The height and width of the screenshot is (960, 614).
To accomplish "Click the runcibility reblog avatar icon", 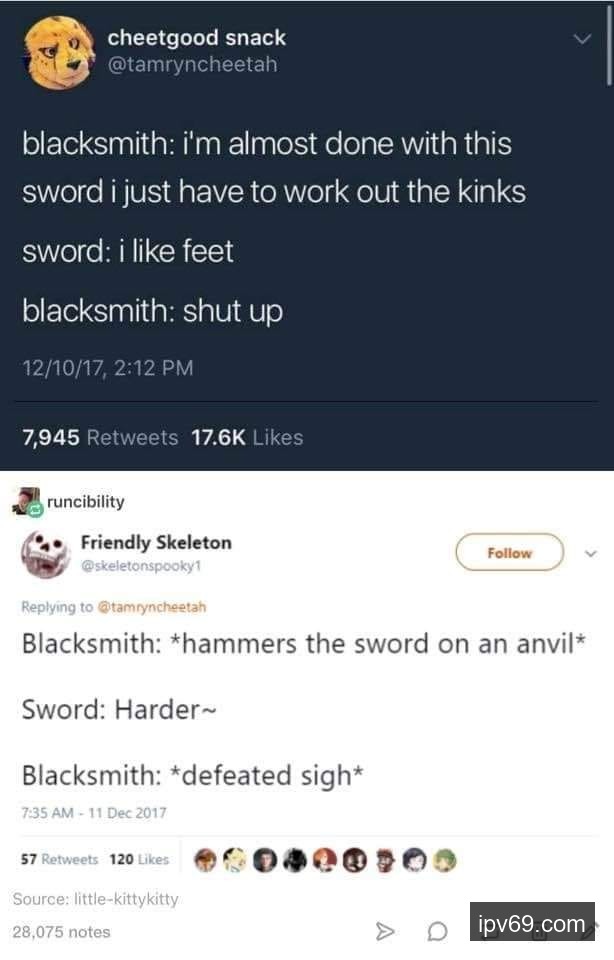I will coord(28,501).
